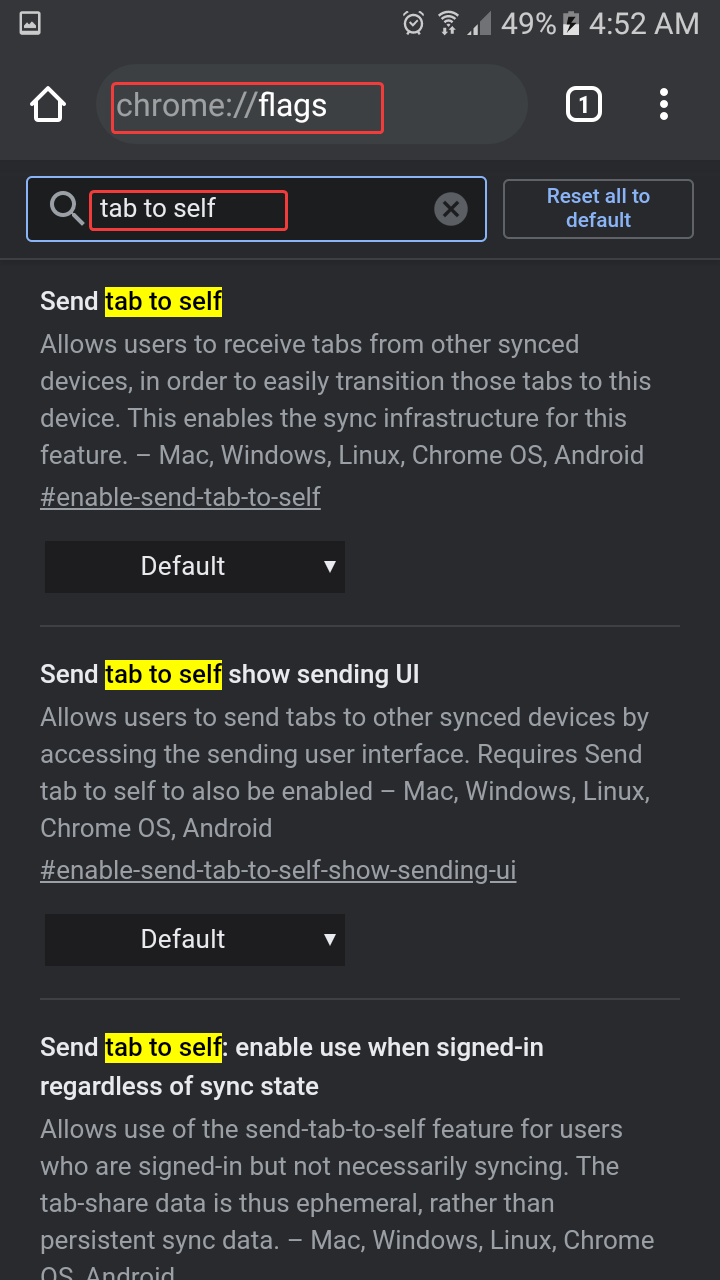Tap the Wi-Fi status icon
The image size is (720, 1280).
448,24
